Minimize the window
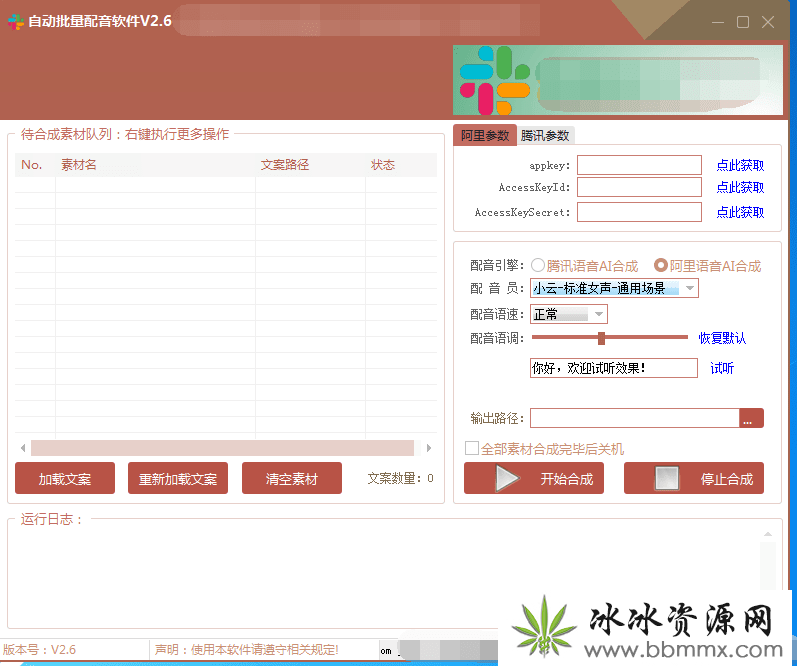 pyautogui.click(x=718, y=22)
